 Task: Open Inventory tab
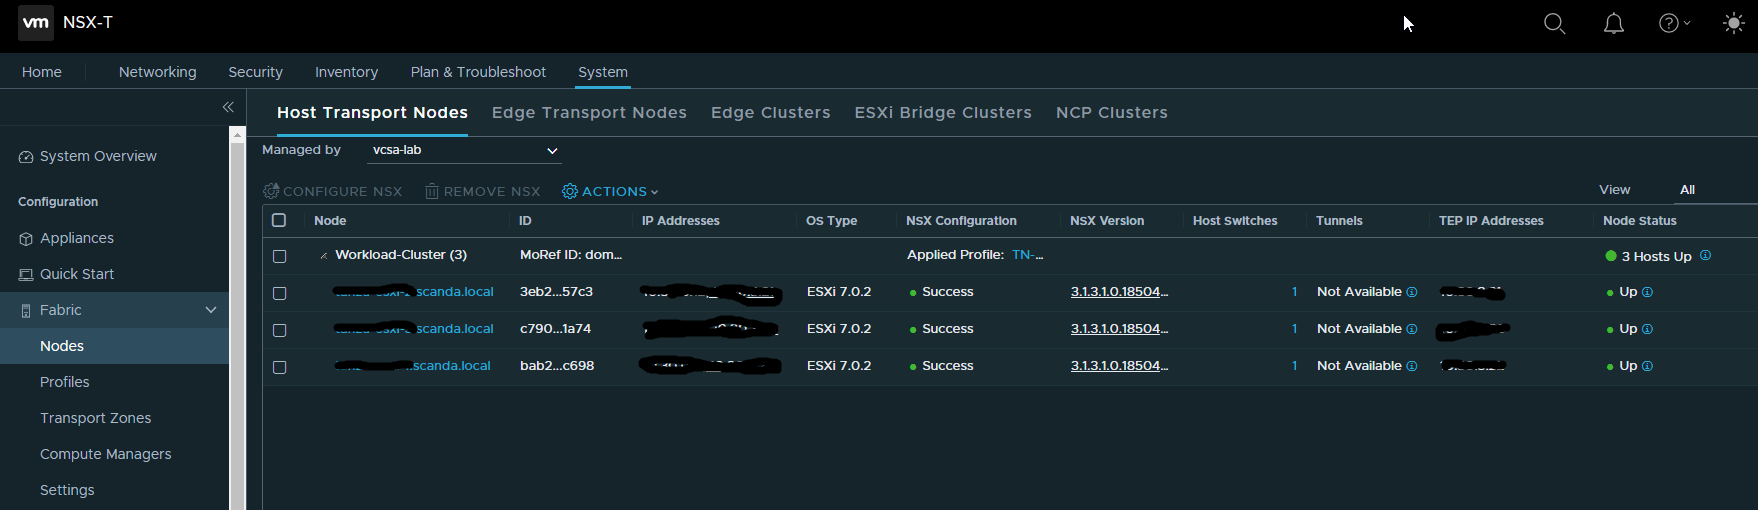pyautogui.click(x=346, y=72)
